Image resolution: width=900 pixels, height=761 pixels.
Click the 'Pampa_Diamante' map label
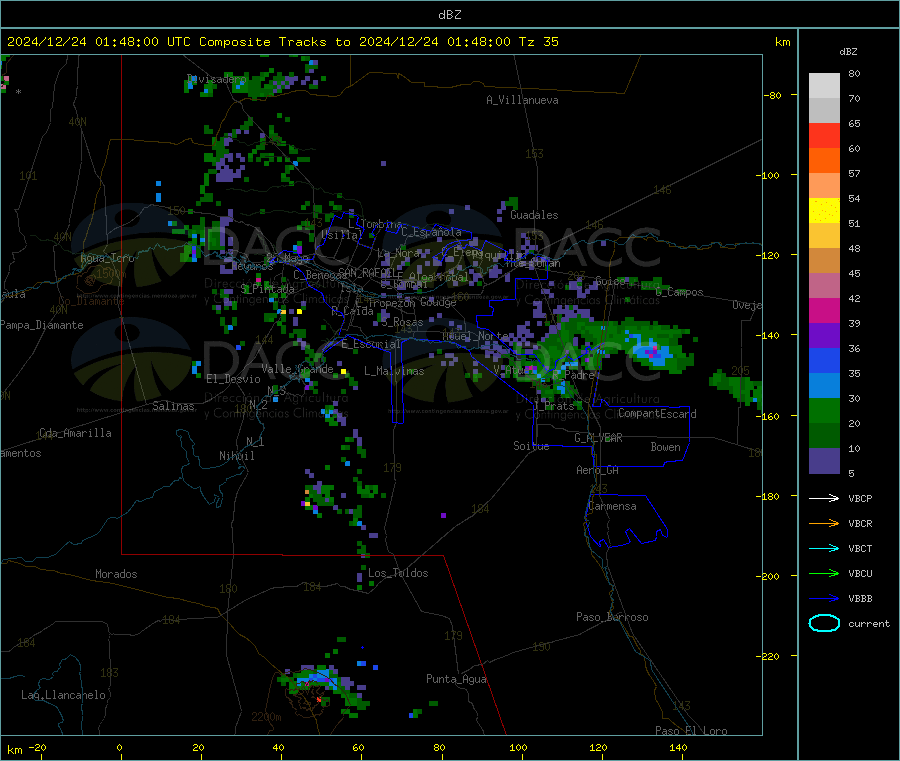tap(42, 325)
